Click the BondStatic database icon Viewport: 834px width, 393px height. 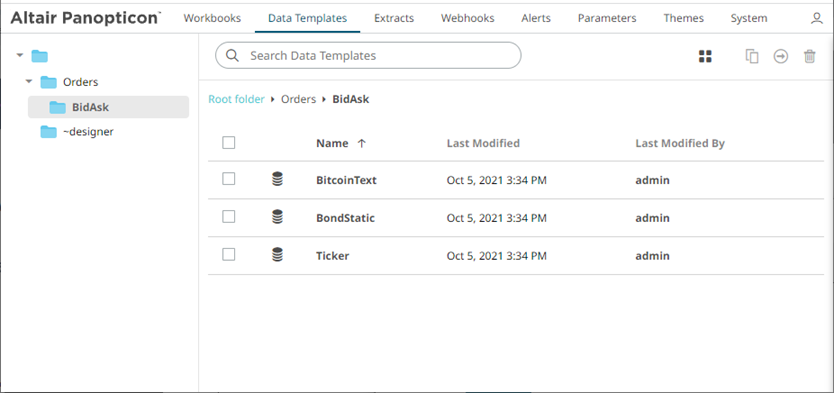pyautogui.click(x=277, y=217)
